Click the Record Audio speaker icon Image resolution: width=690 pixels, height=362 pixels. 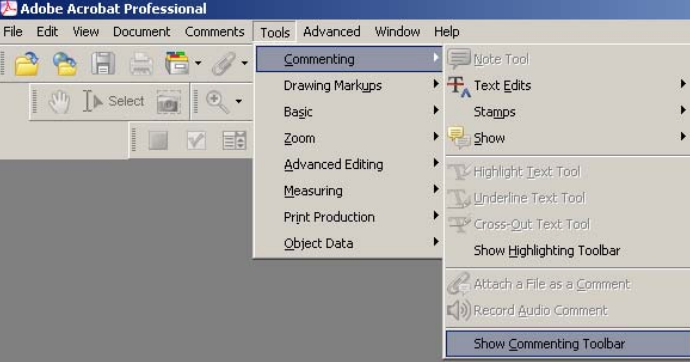459,310
